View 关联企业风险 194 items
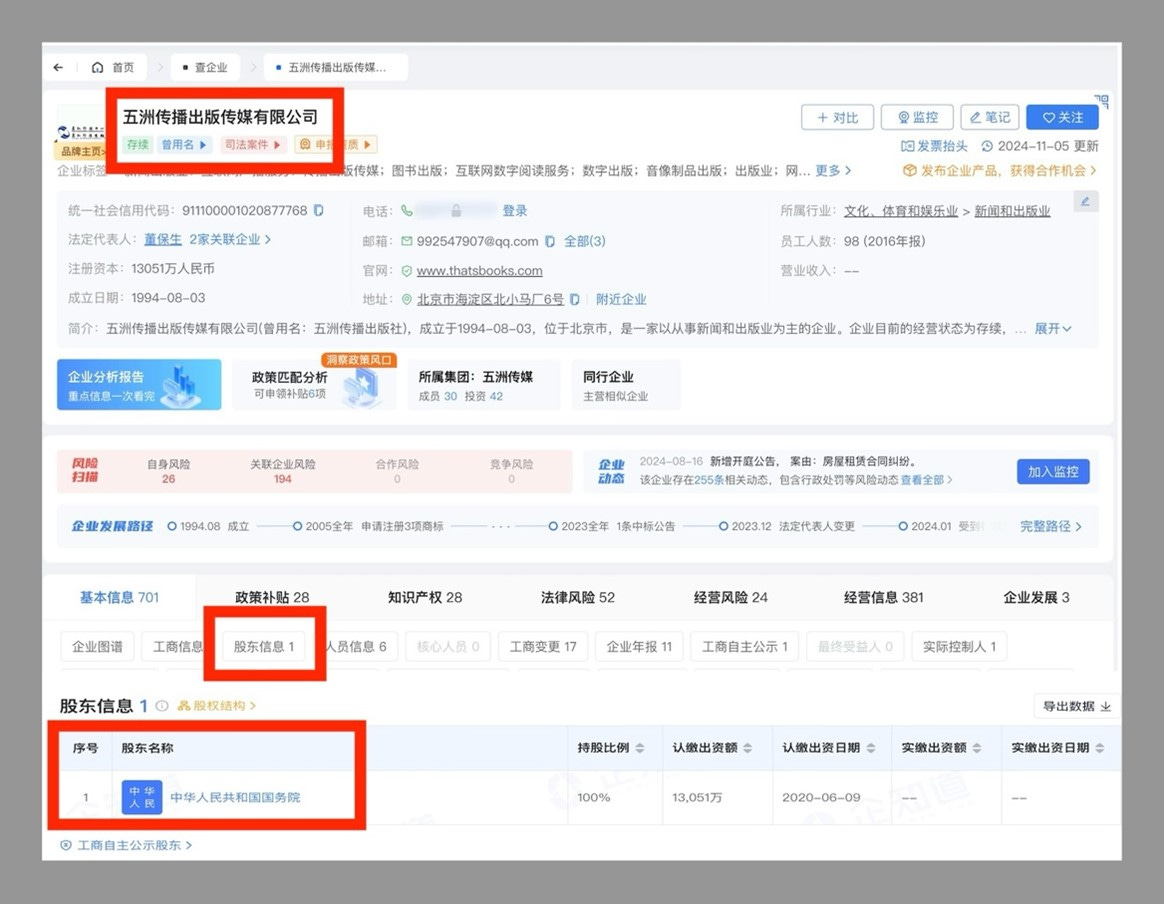This screenshot has height=904, width=1164. pyautogui.click(x=282, y=471)
